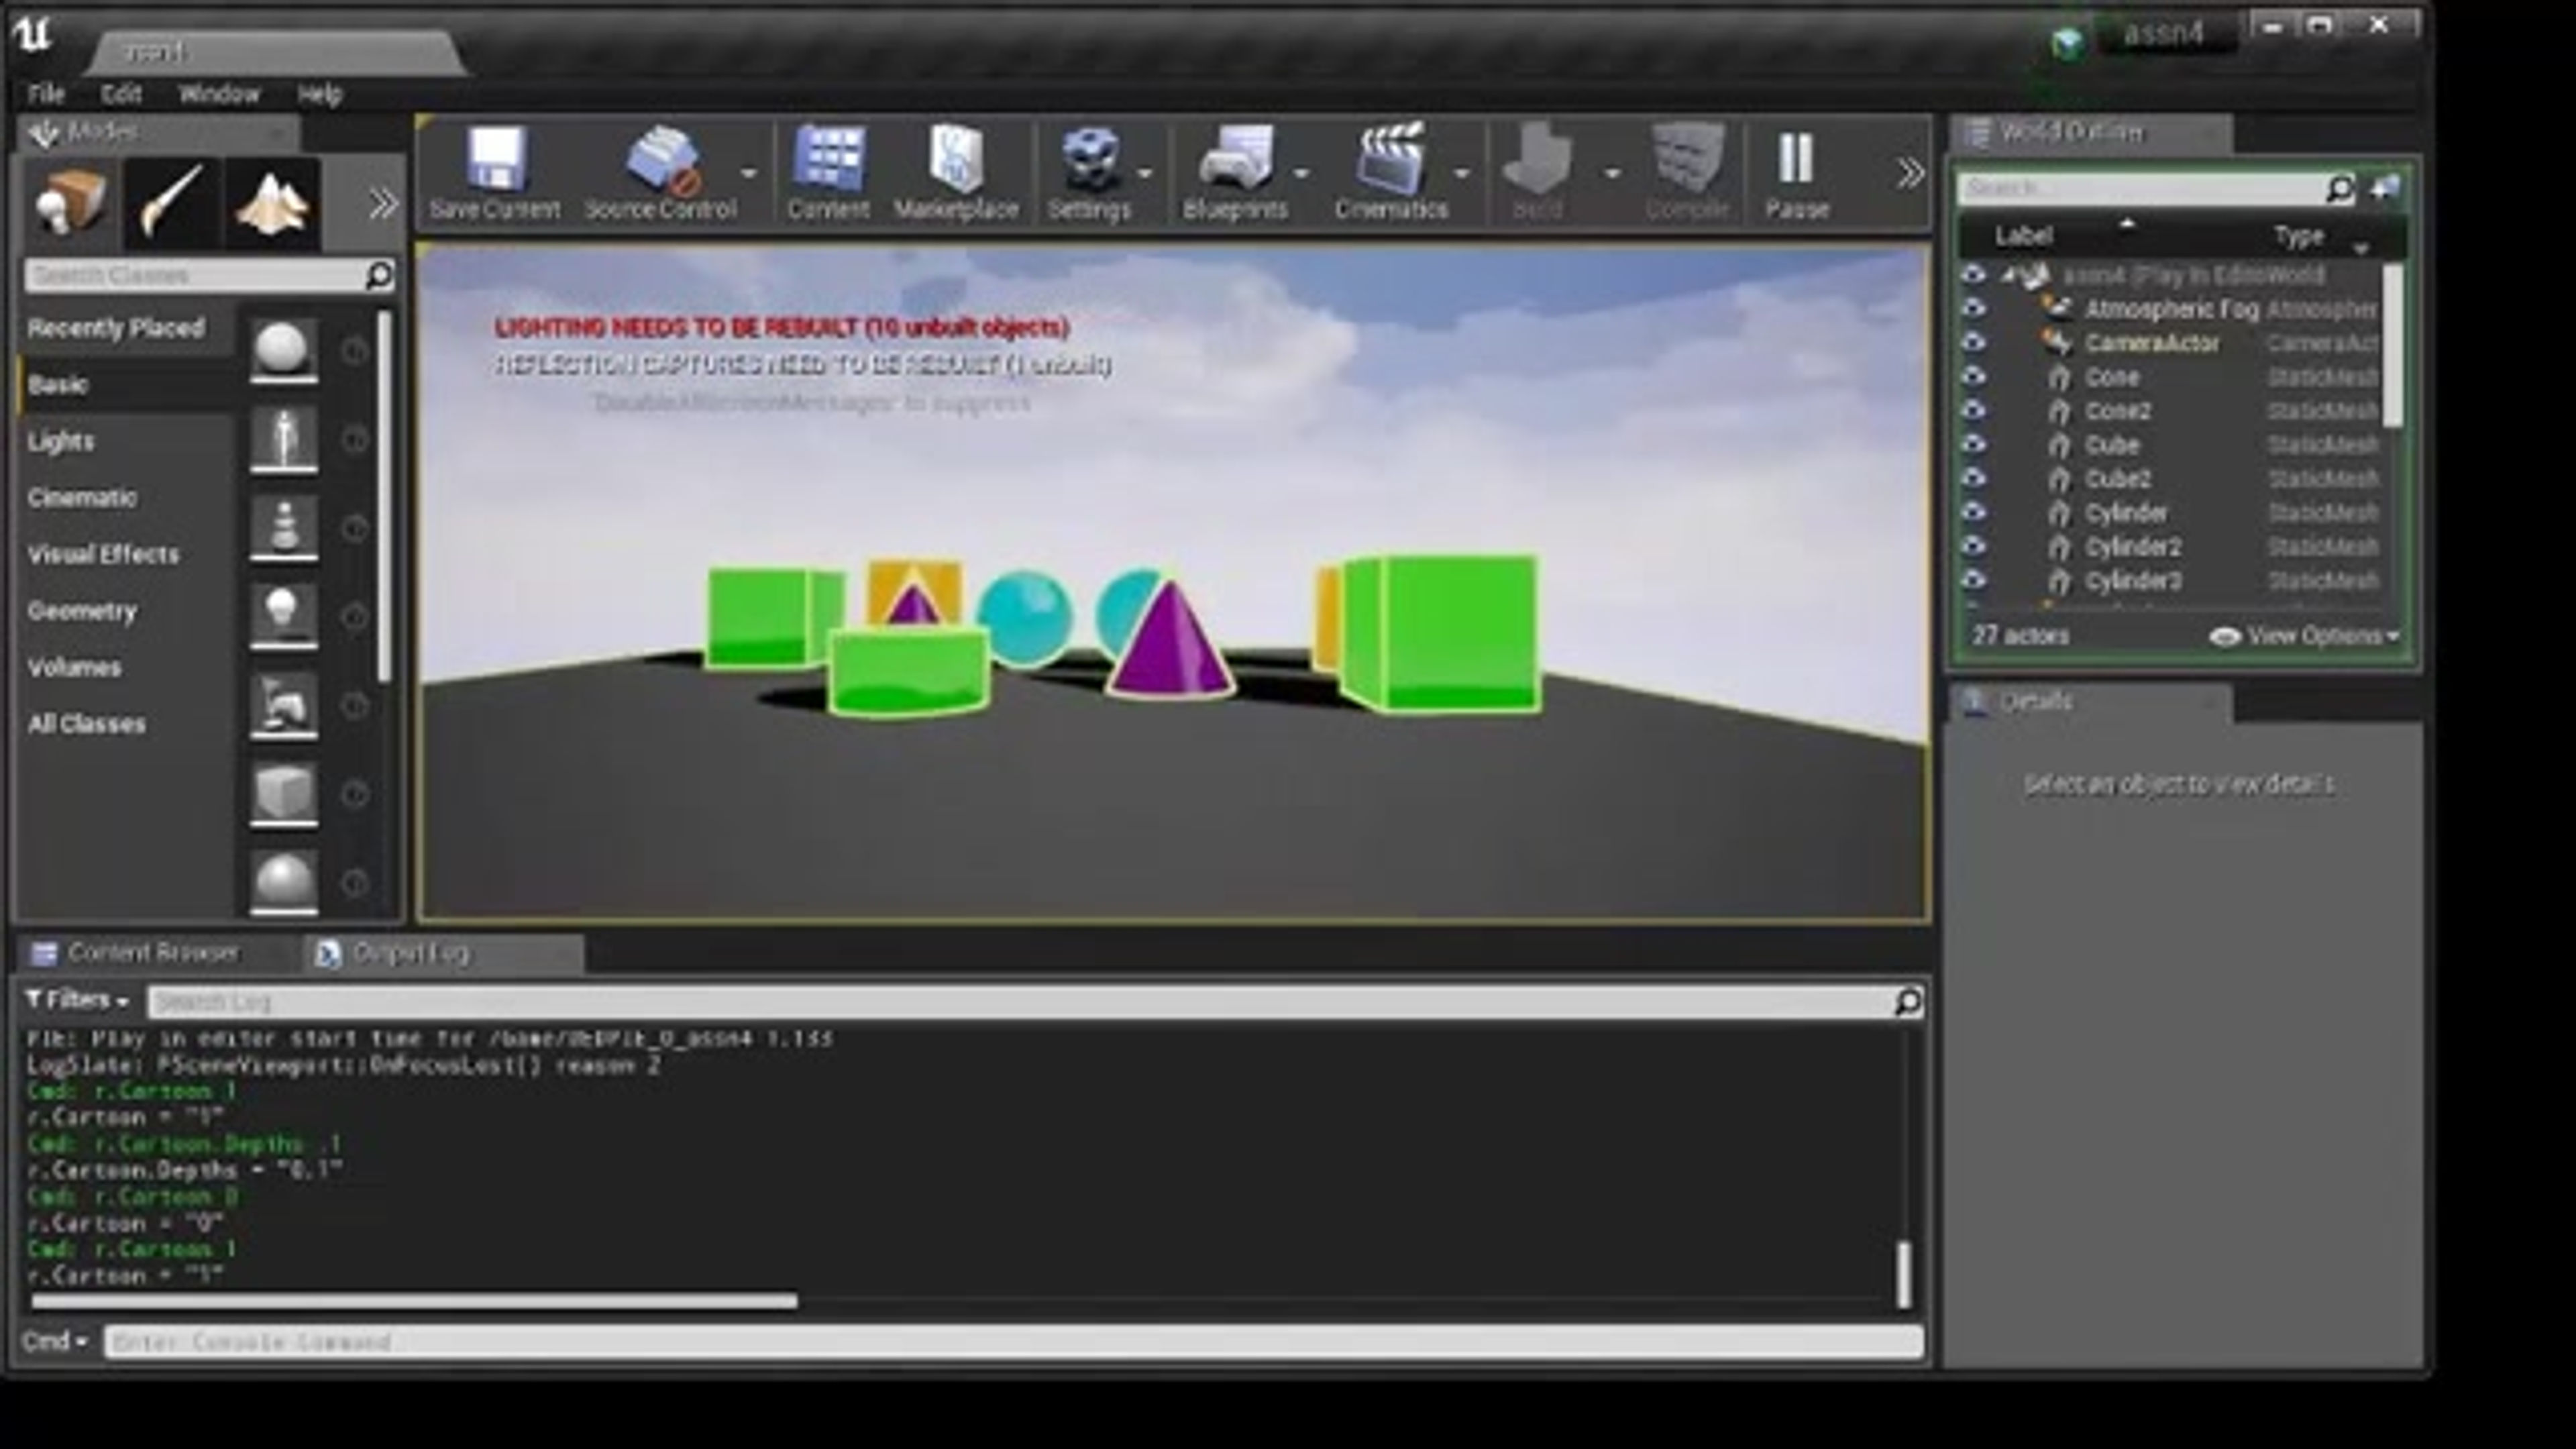Click the Output Log horizontal scrollbar

tap(414, 1301)
